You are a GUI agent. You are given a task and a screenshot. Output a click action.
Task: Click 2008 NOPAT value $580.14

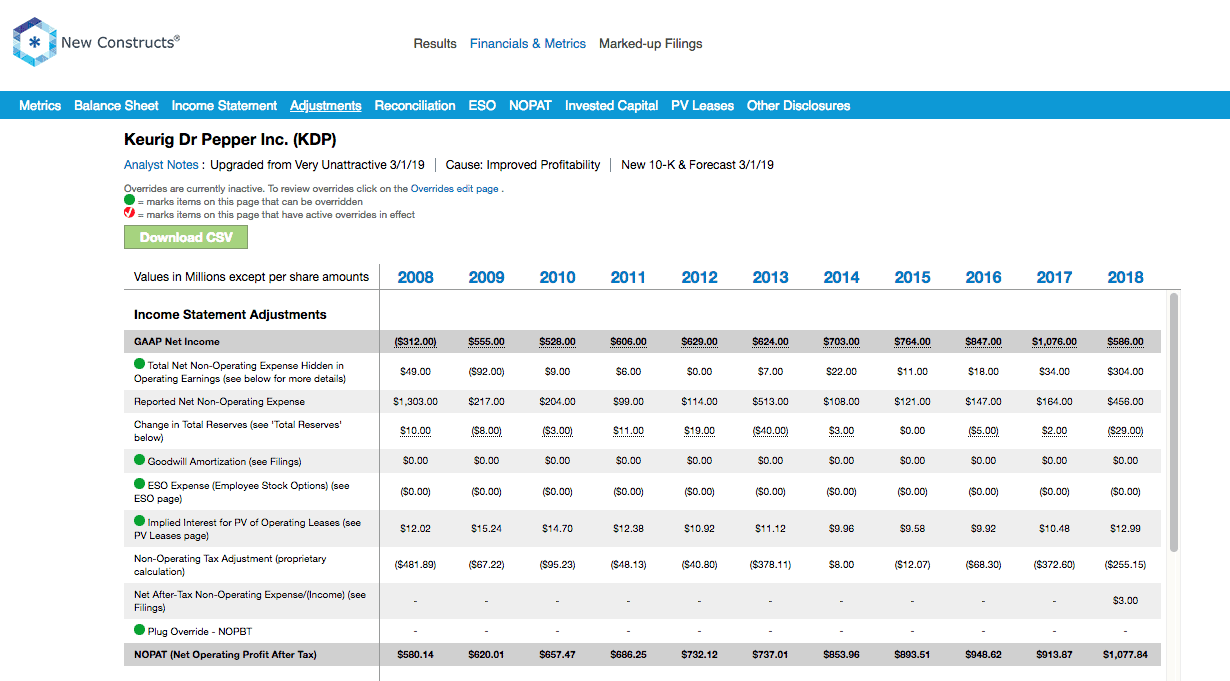416,655
